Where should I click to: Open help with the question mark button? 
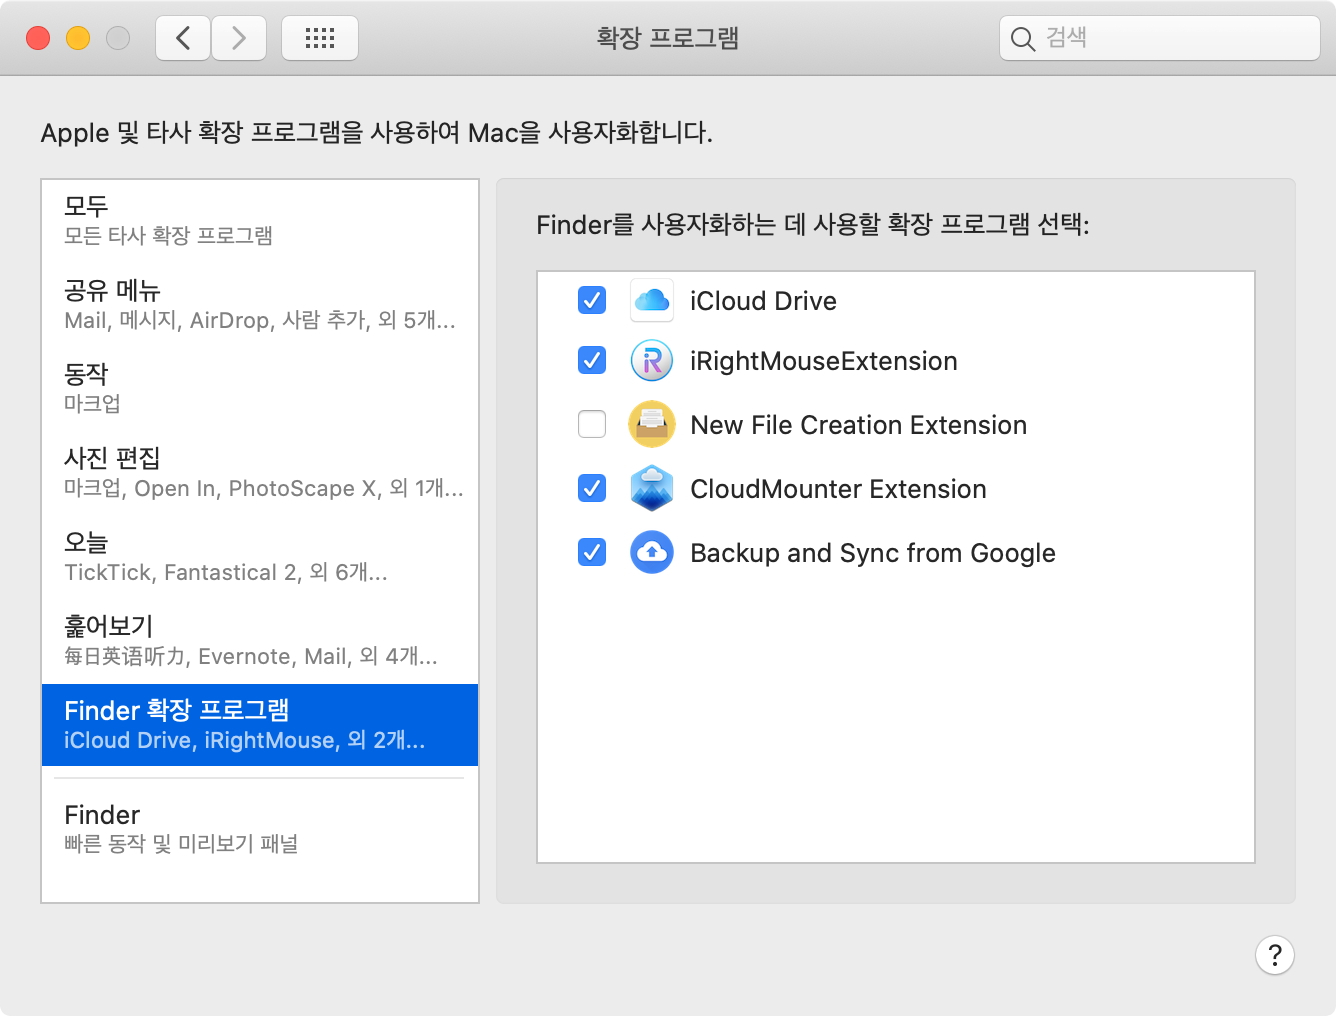1275,955
